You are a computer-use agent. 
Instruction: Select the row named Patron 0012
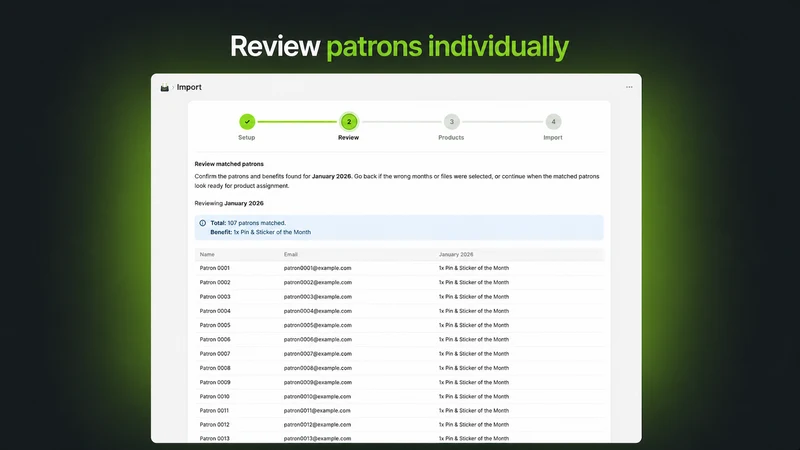(x=399, y=424)
